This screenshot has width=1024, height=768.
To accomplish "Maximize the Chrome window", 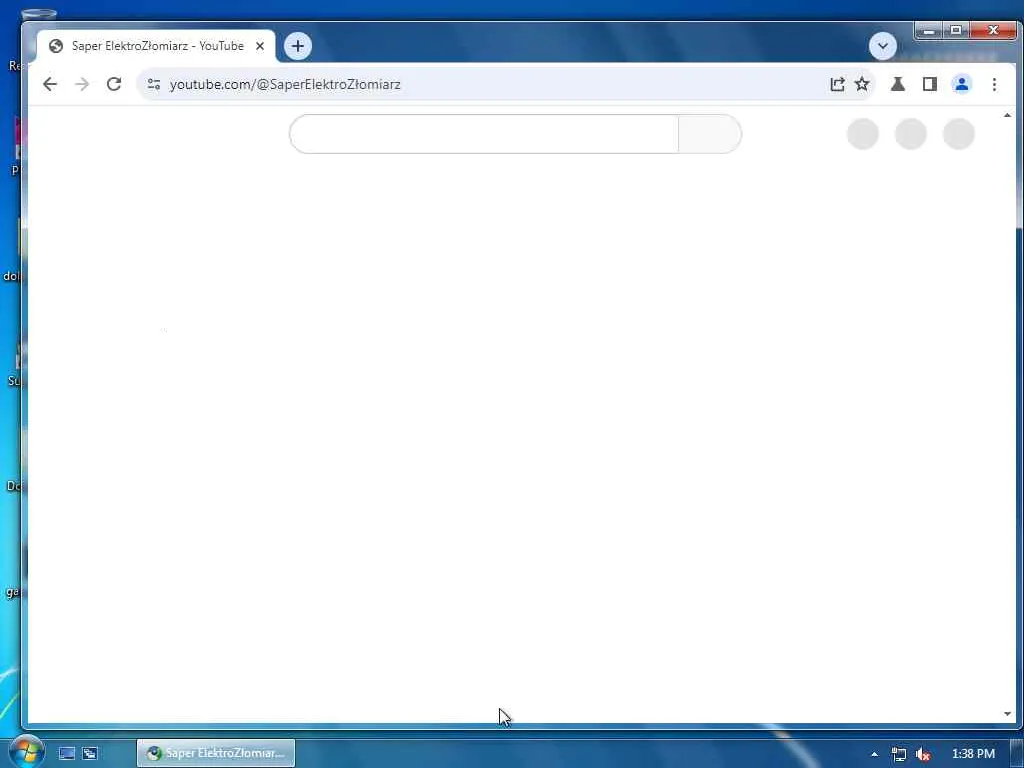I will pos(956,30).
